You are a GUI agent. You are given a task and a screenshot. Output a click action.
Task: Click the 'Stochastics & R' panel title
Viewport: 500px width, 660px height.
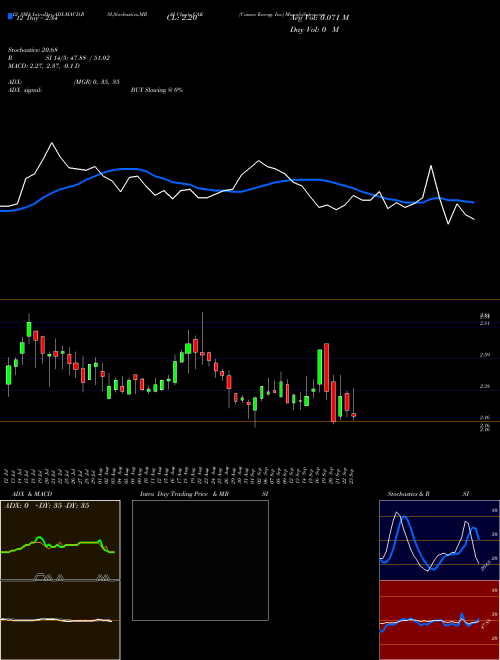coord(409,494)
